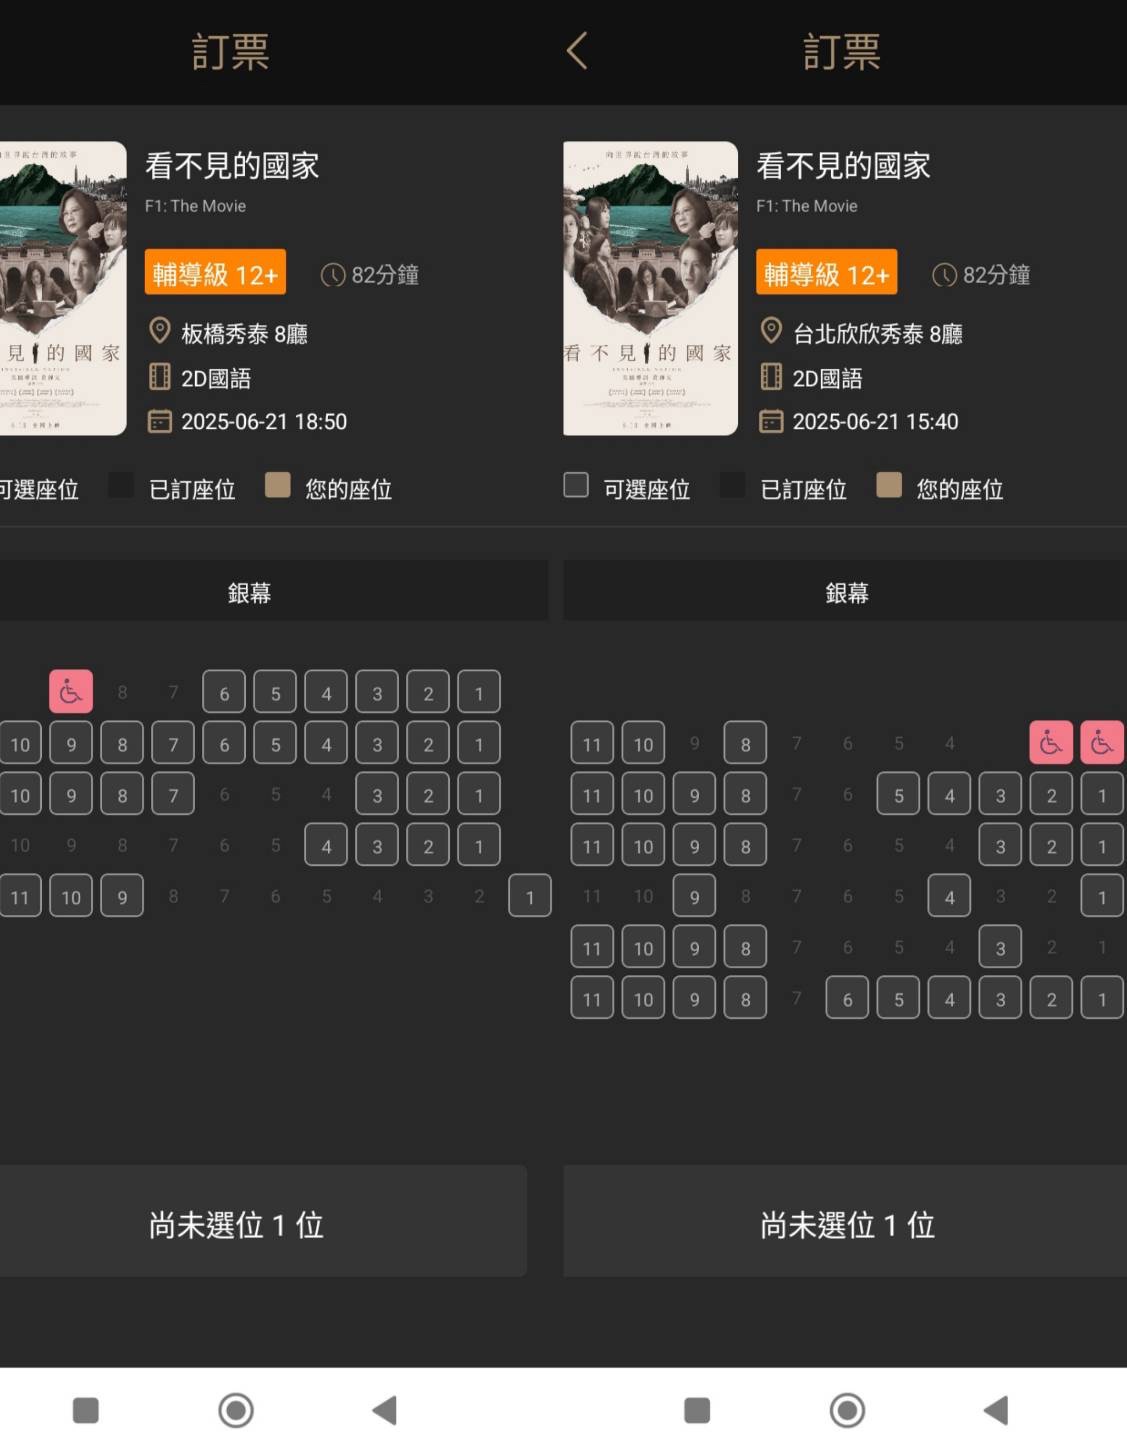The image size is (1127, 1453).
Task: Tap the Android home circle button on the left
Action: coord(236,1410)
